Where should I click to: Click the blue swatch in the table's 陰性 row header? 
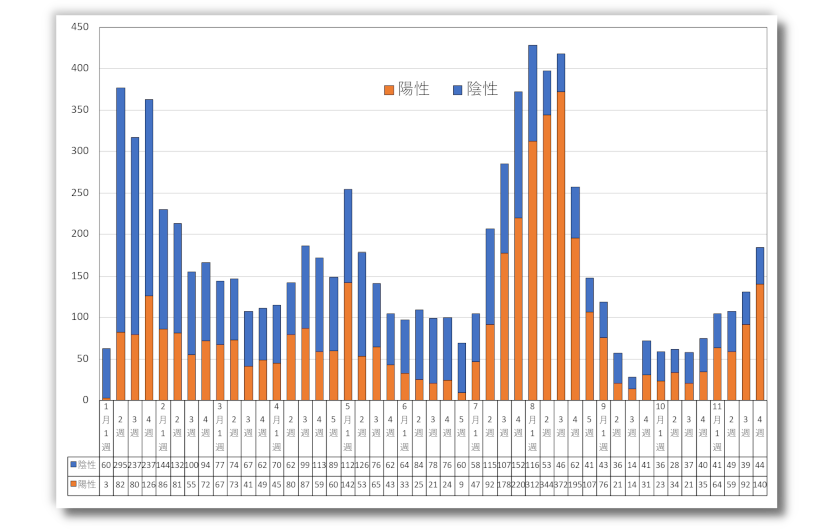(x=73, y=464)
